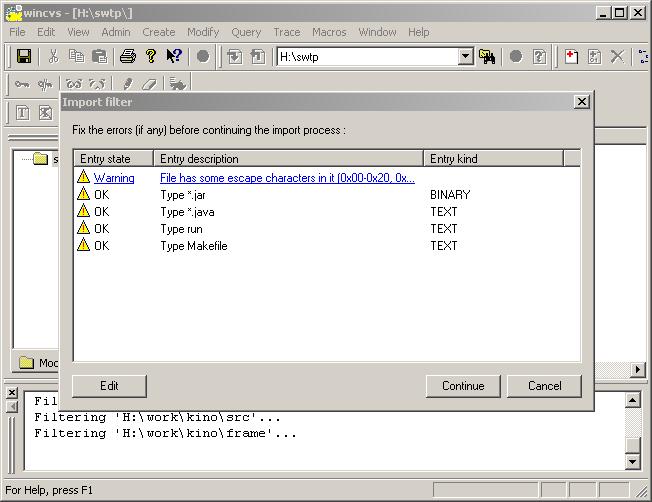Viewport: 652px width, 502px height.
Task: Close the output console pane with X
Action: coord(12,392)
